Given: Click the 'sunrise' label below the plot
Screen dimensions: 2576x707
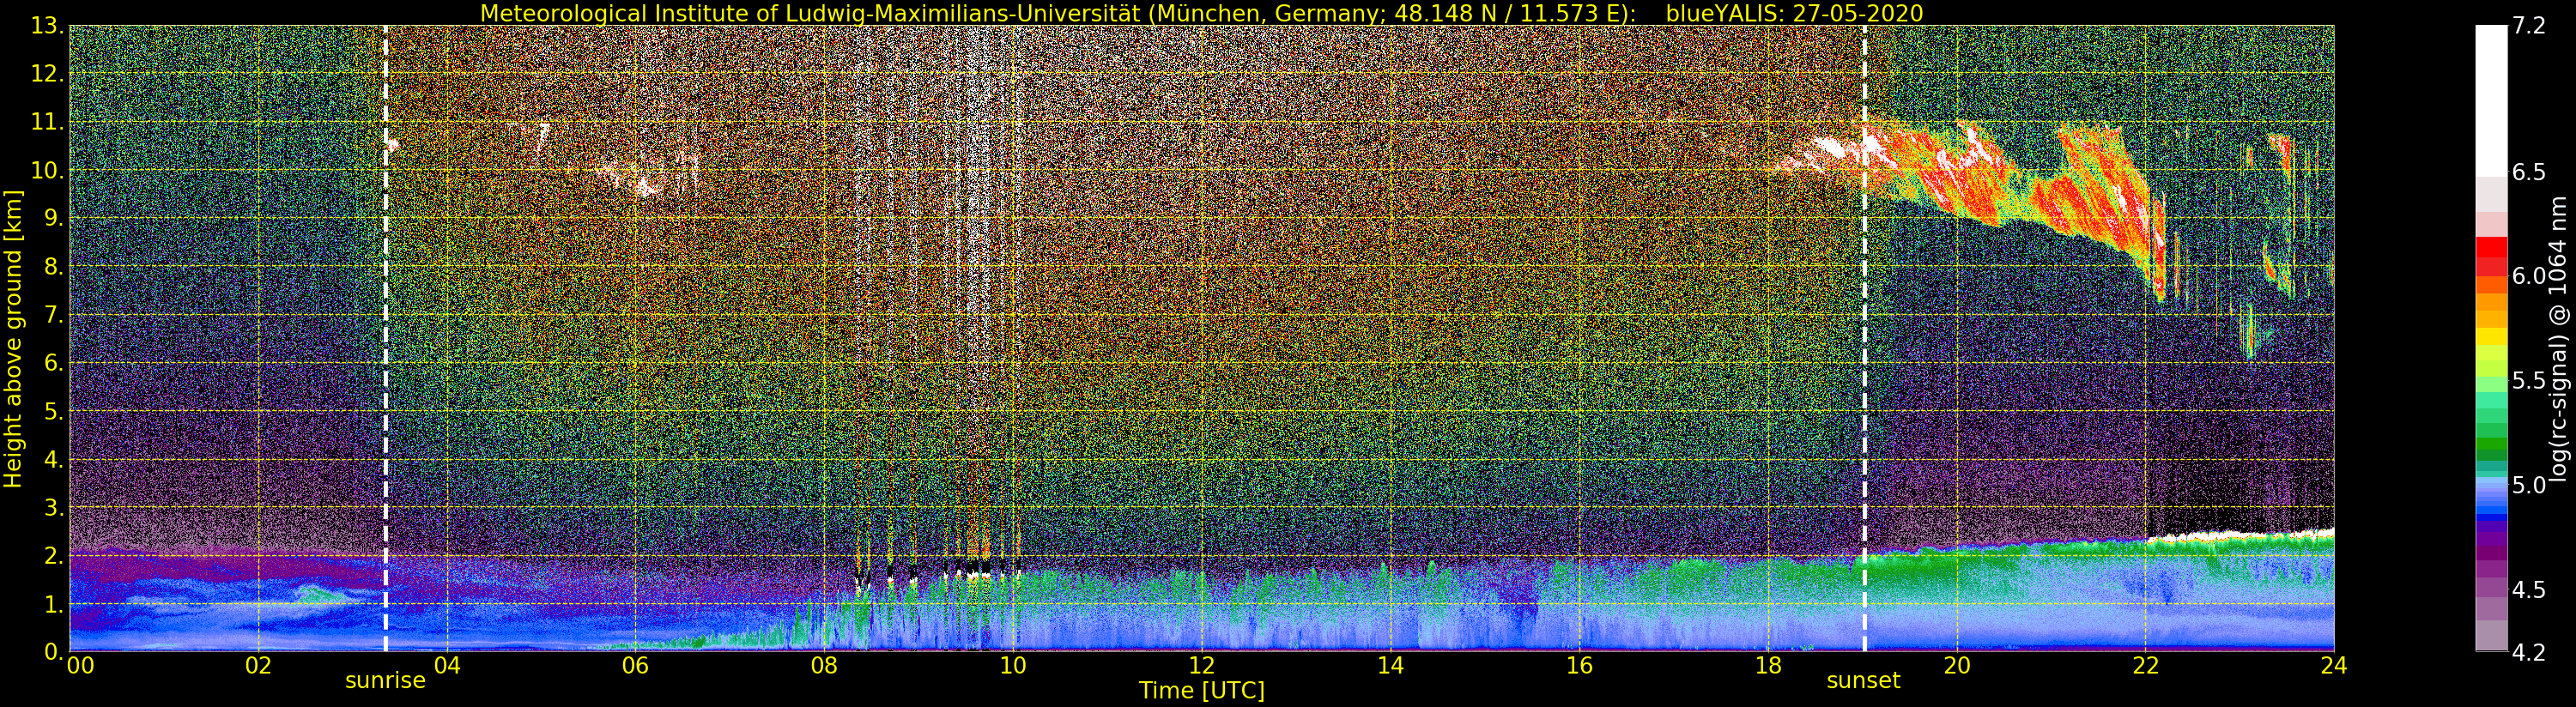Looking at the screenshot, I should pyautogui.click(x=385, y=681).
